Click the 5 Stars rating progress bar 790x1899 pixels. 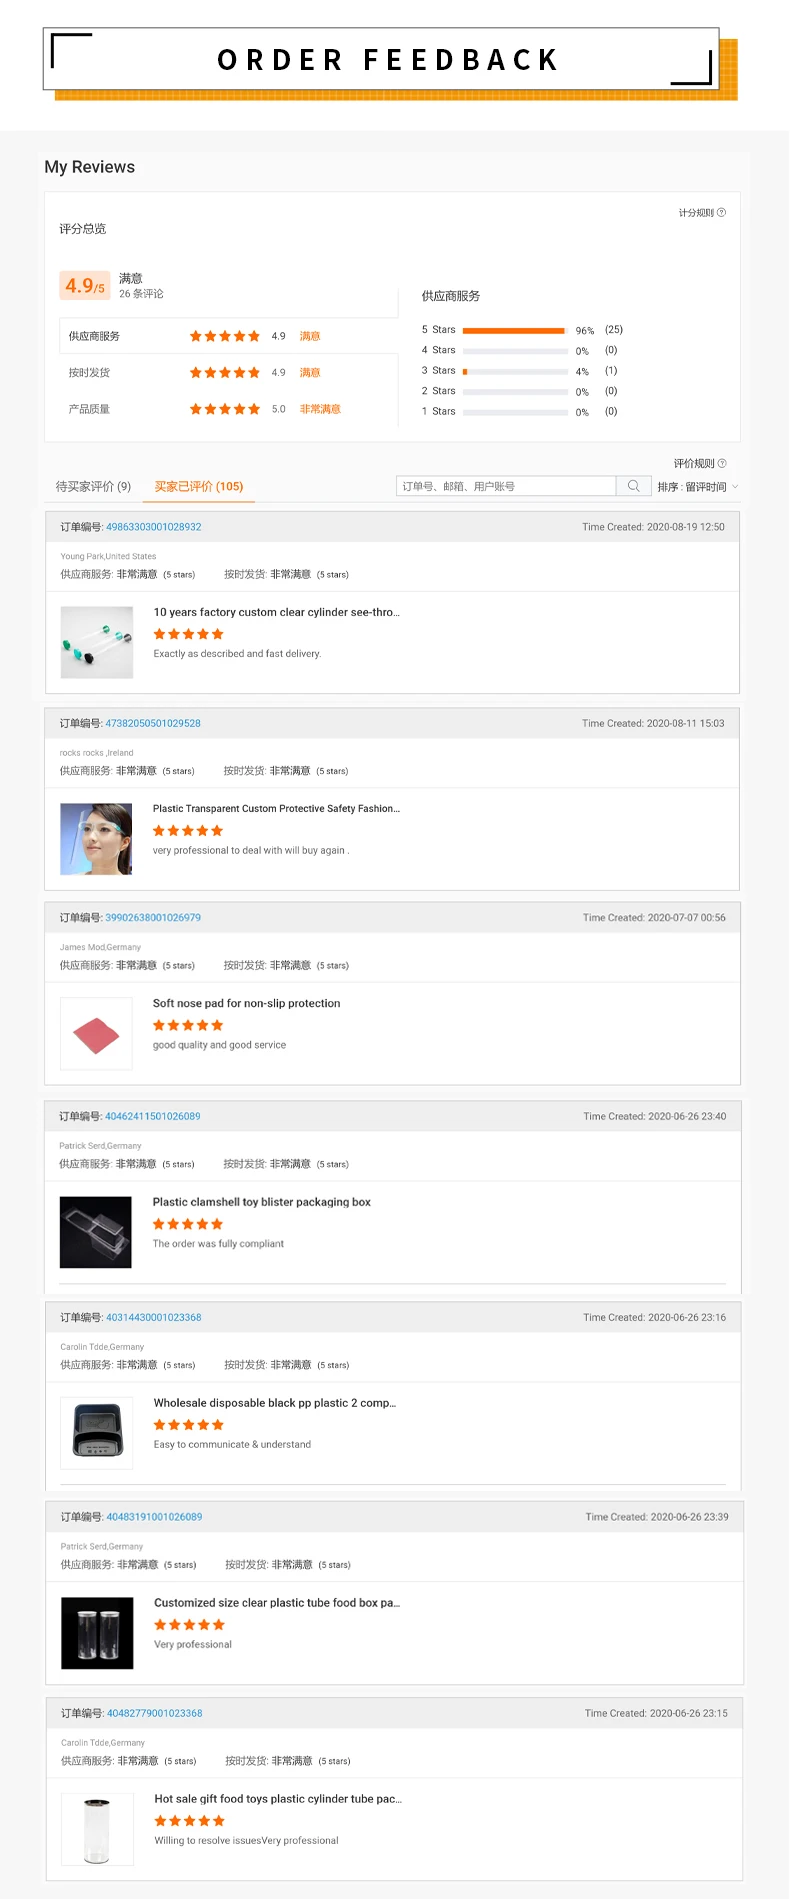(x=515, y=330)
